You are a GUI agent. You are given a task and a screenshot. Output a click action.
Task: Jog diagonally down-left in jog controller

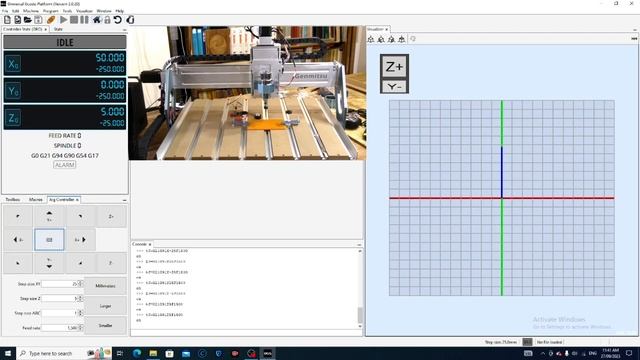18,263
